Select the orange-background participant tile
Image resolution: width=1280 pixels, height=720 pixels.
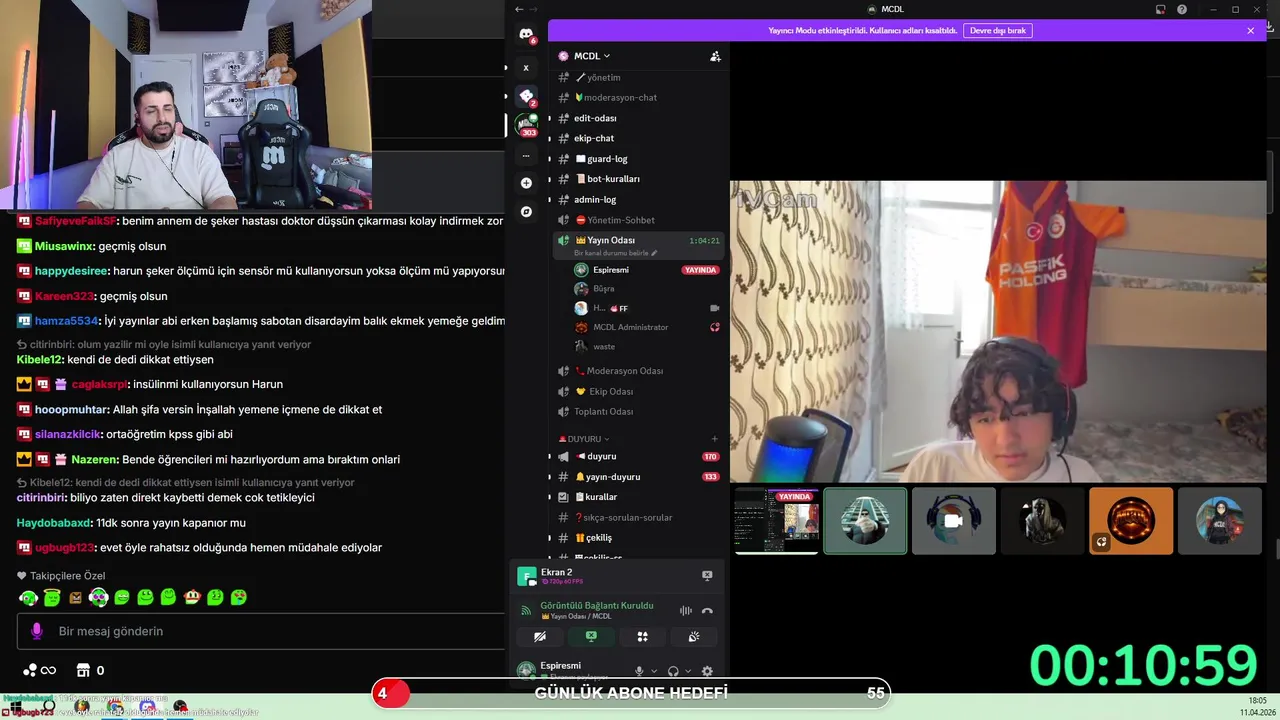pos(1131,521)
